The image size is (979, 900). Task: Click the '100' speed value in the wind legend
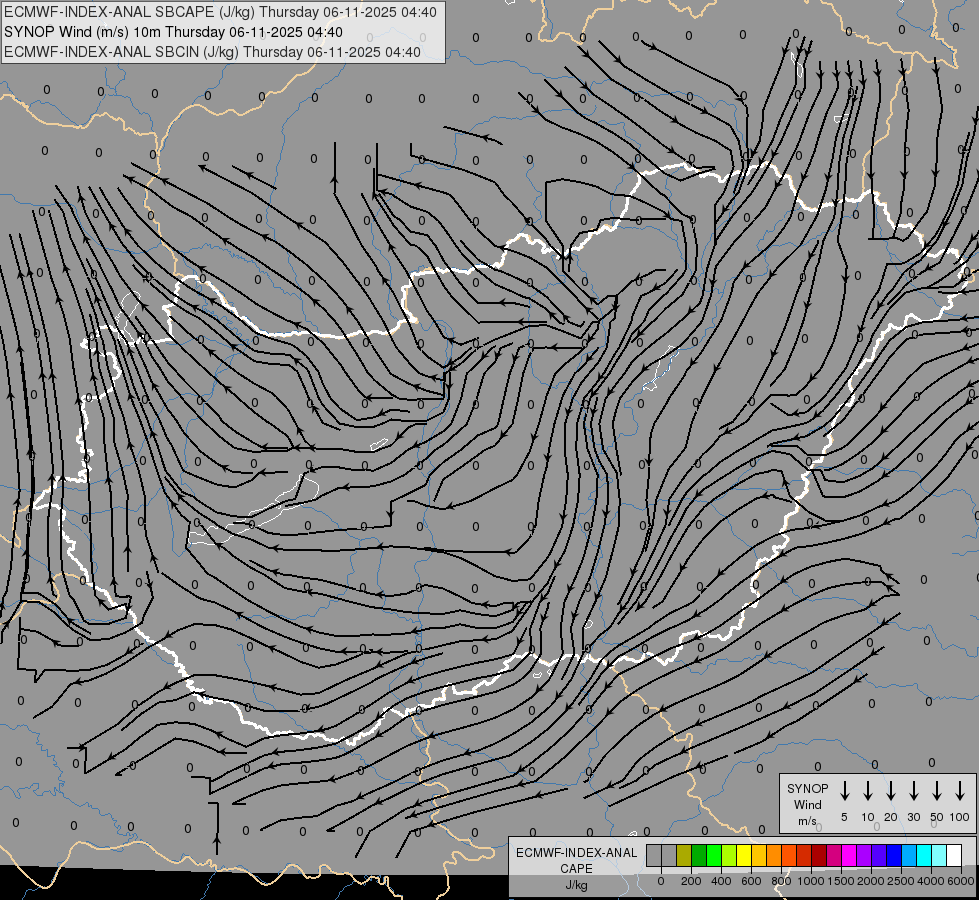[960, 817]
